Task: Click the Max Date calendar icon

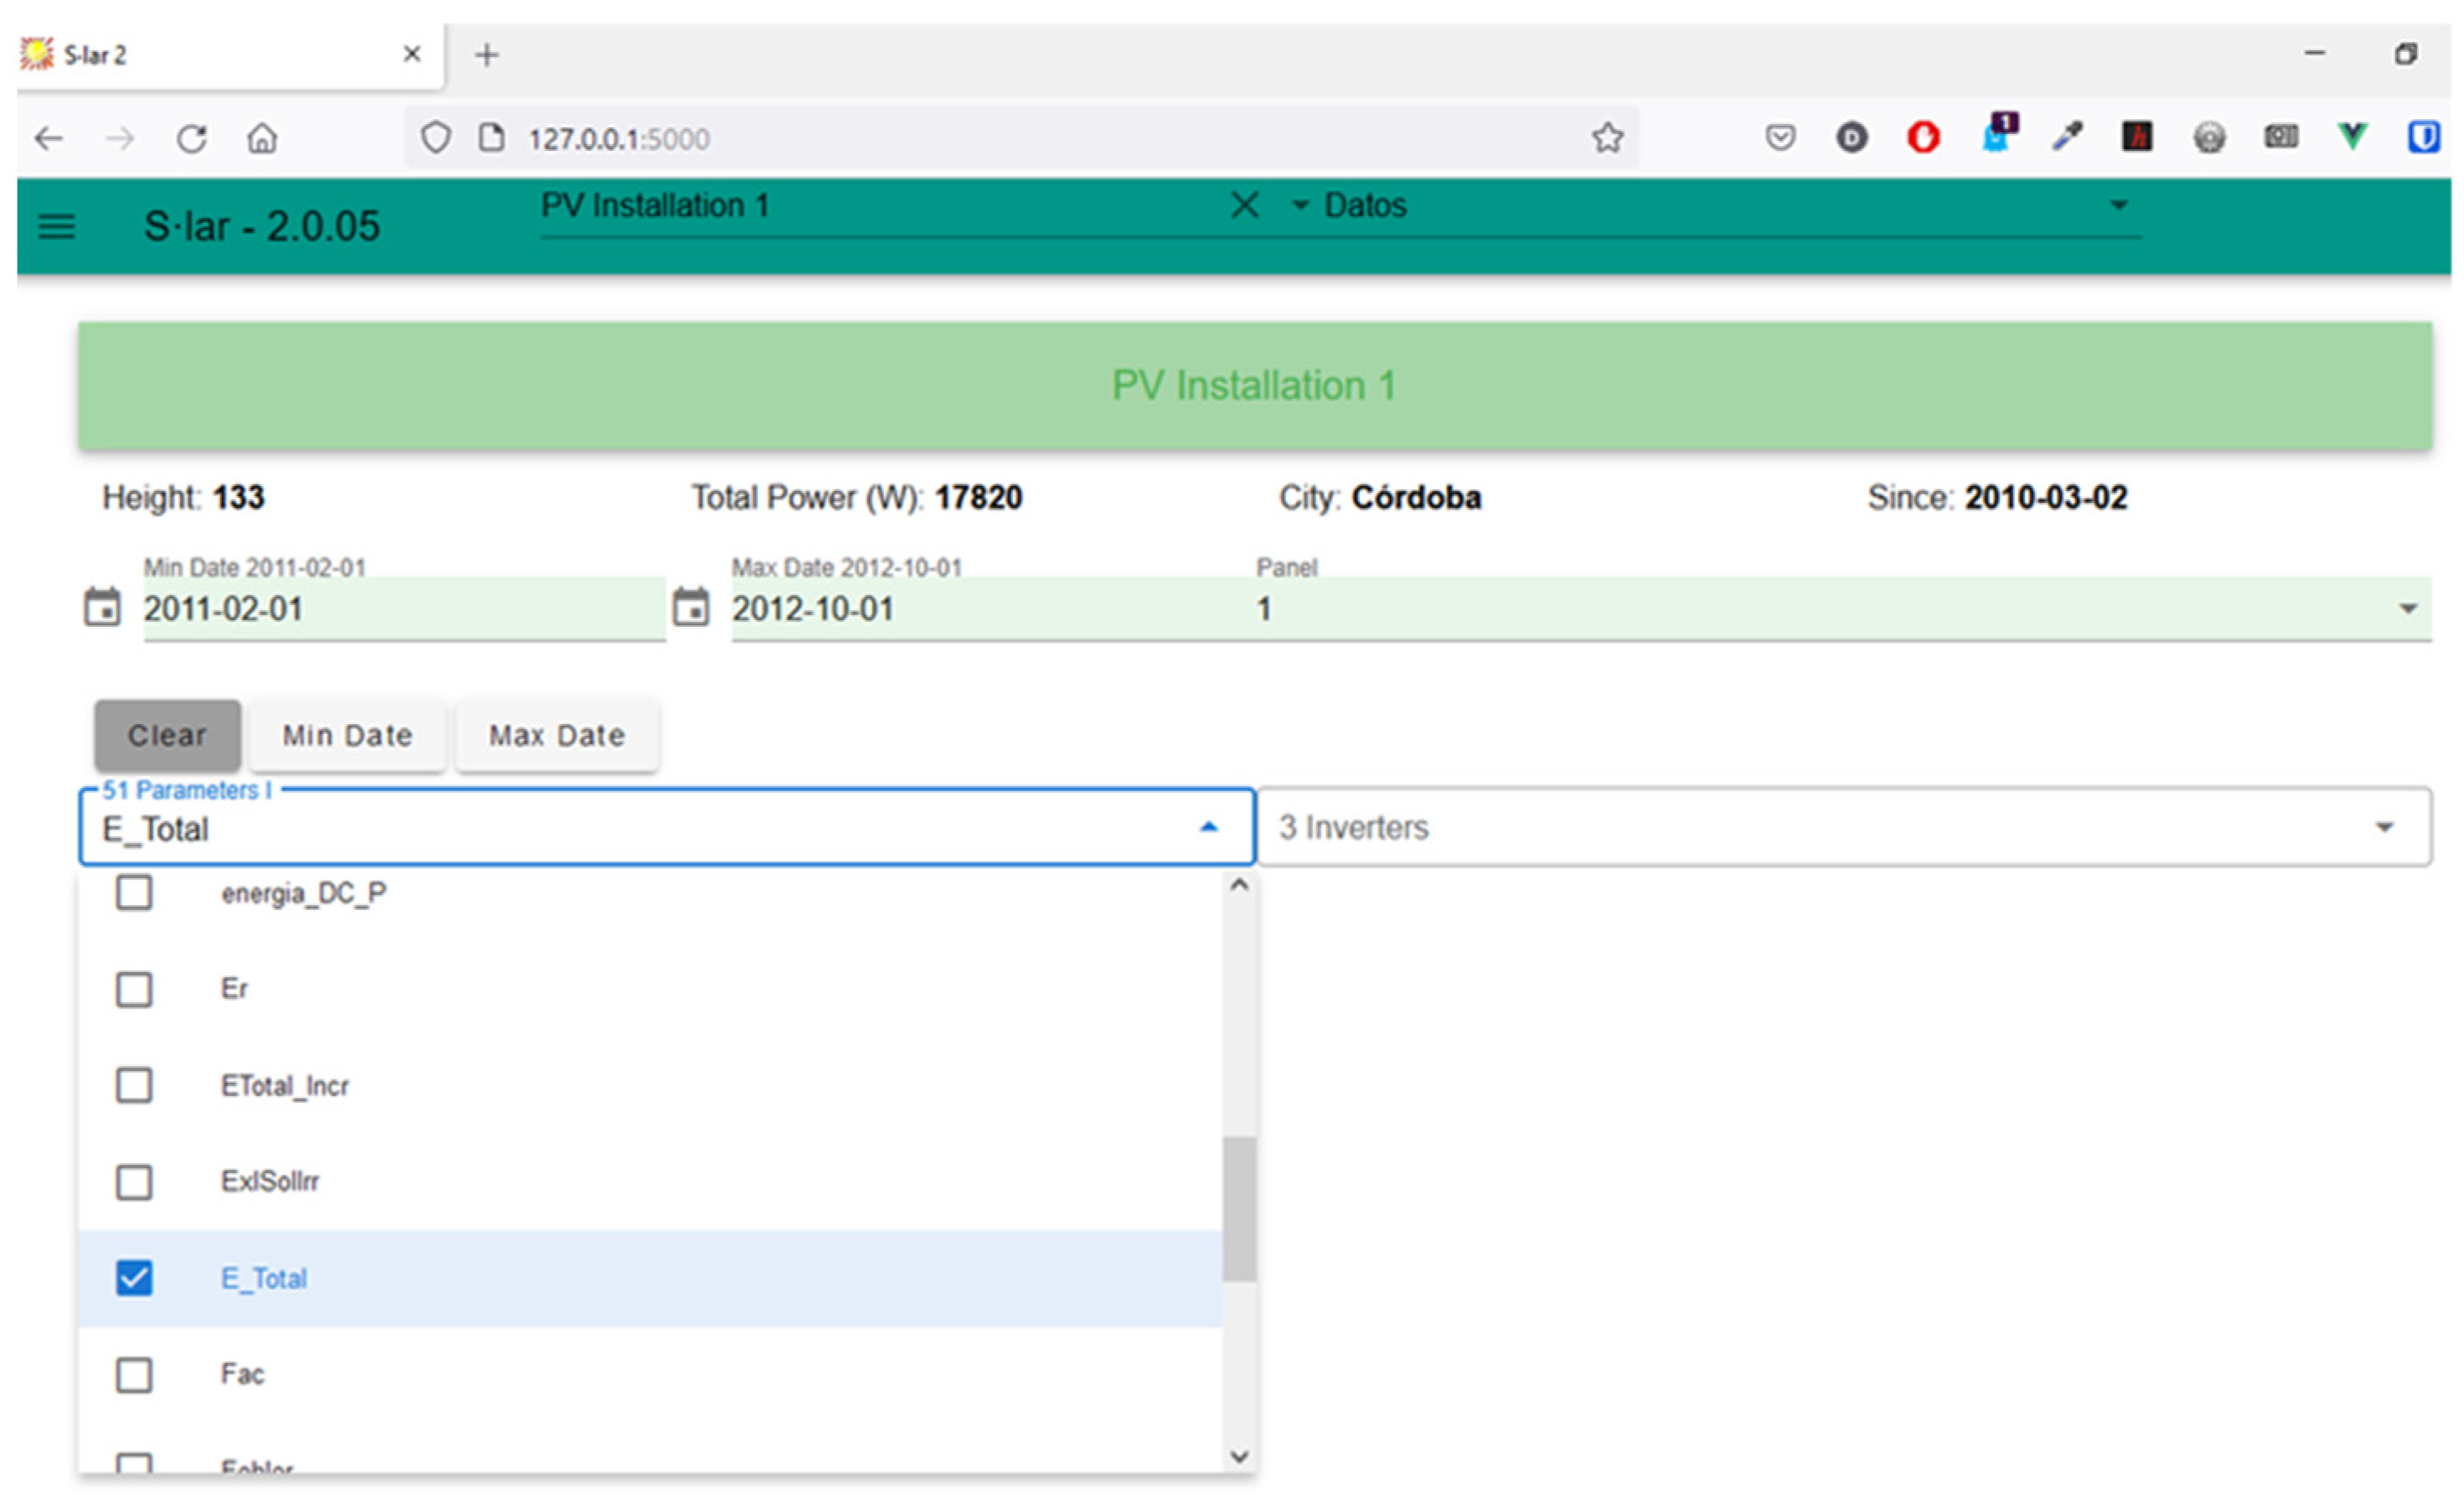Action: 690,607
